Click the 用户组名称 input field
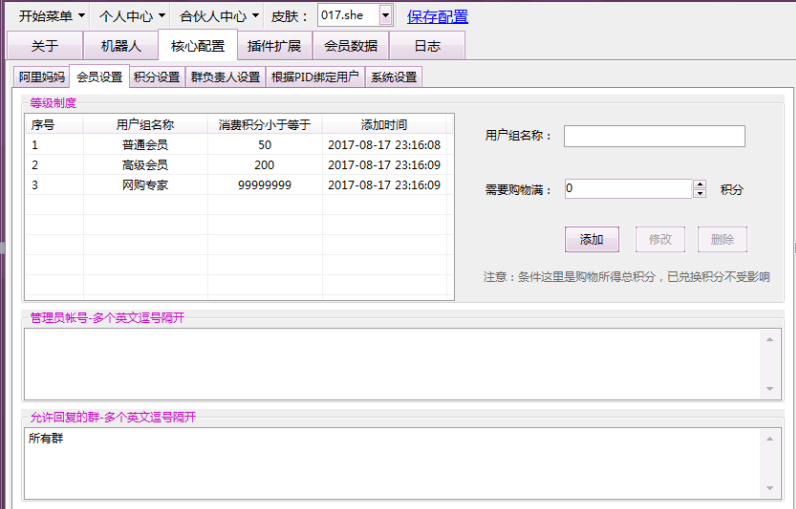Viewport: 796px width, 509px height. (x=654, y=136)
